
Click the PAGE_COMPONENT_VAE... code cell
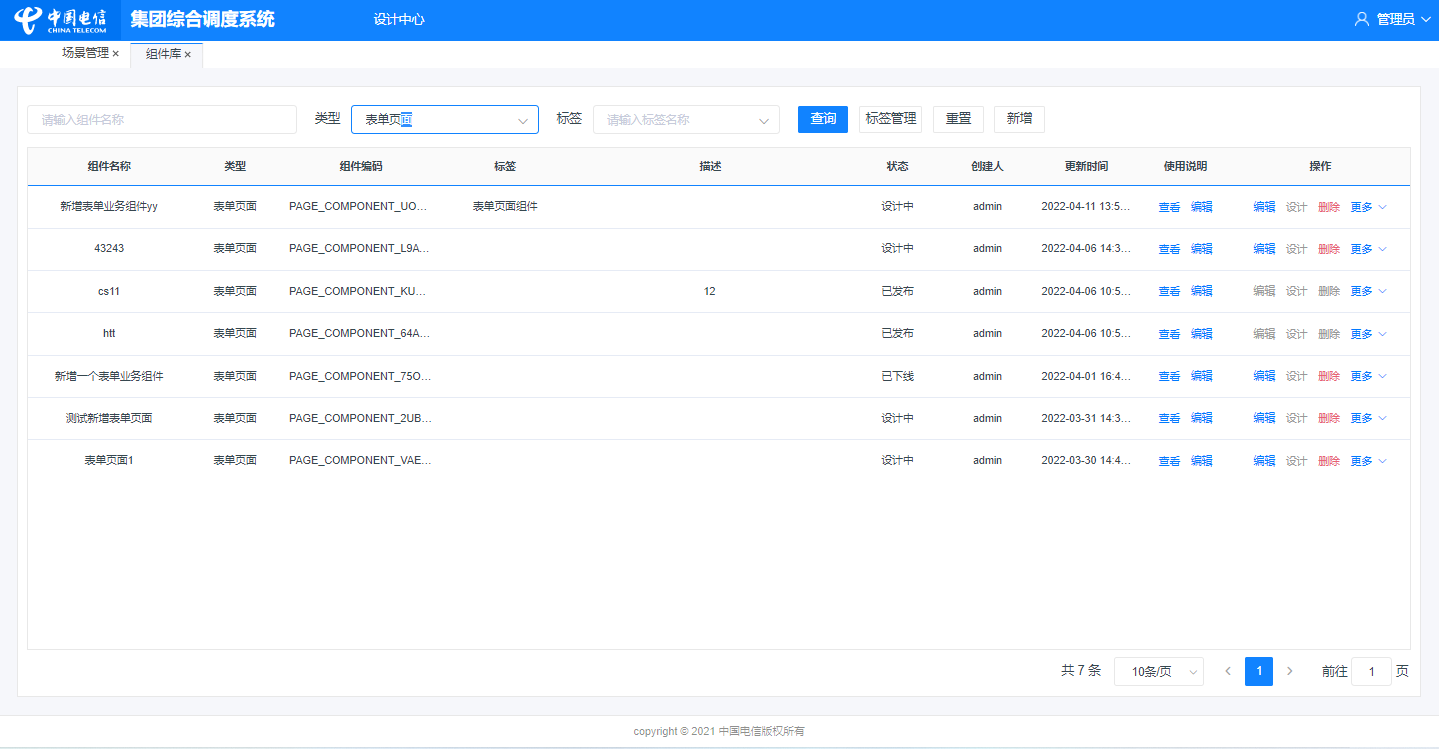pos(360,460)
